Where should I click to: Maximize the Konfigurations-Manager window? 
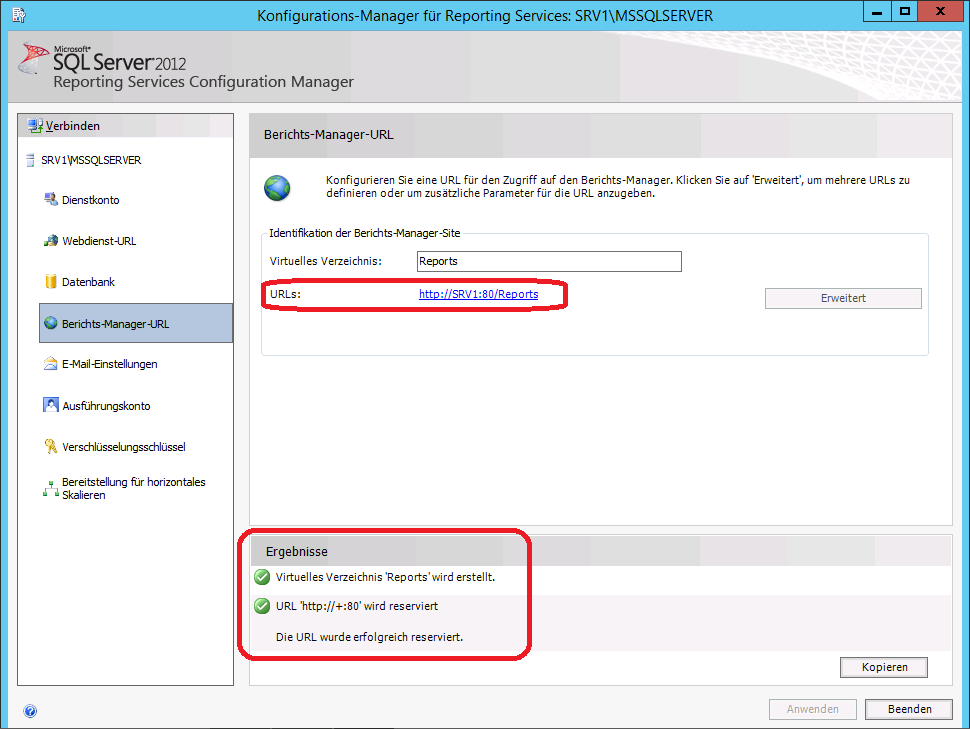coord(904,12)
